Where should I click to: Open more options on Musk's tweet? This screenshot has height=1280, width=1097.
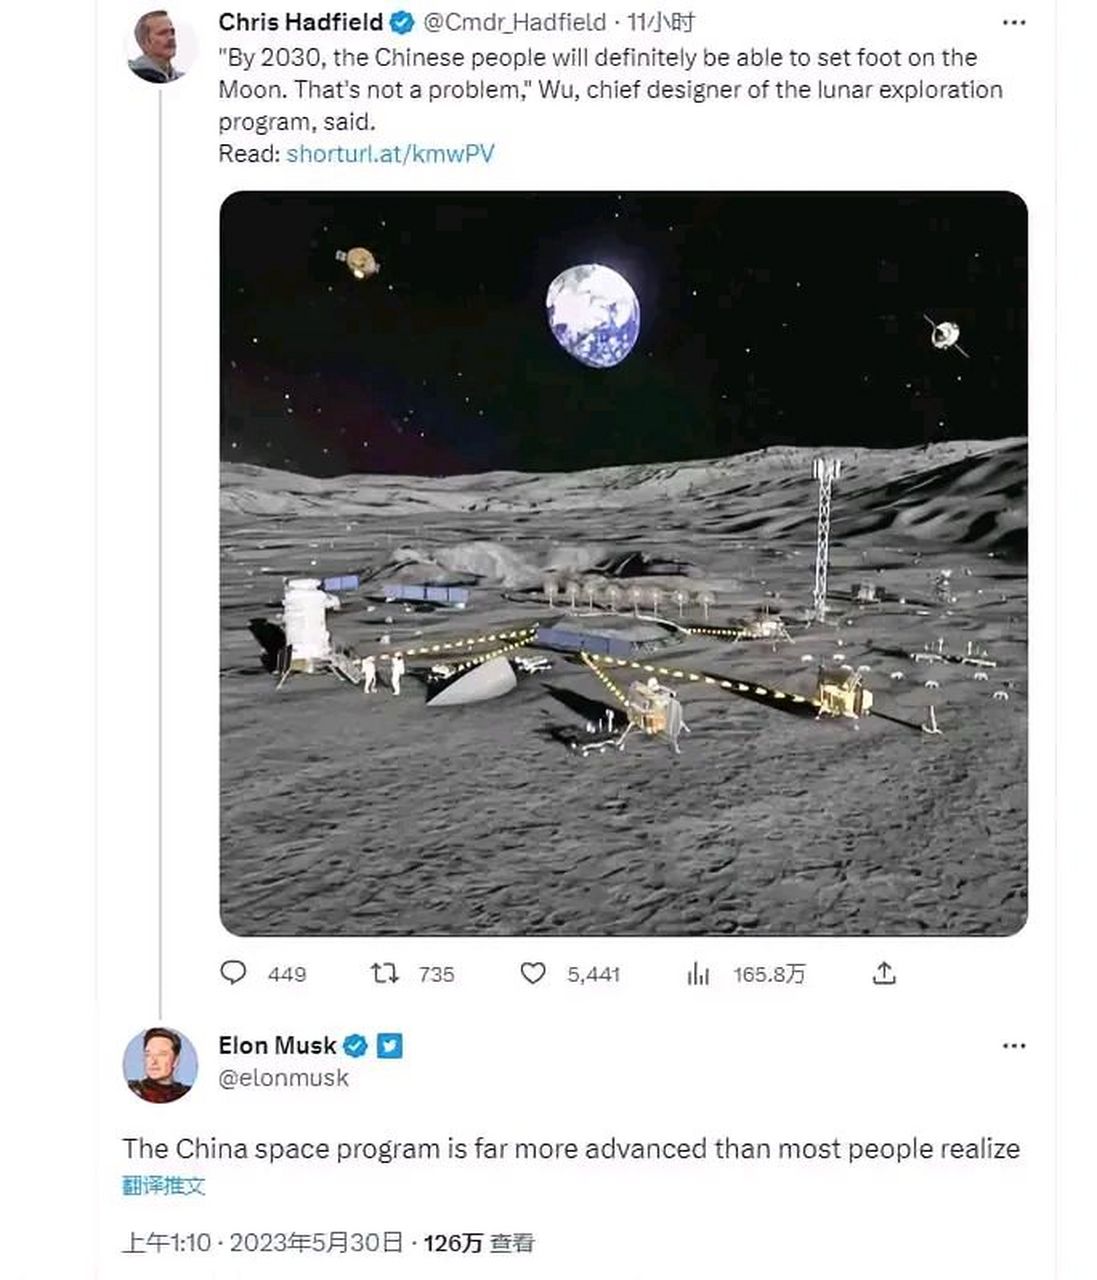(x=1013, y=1046)
